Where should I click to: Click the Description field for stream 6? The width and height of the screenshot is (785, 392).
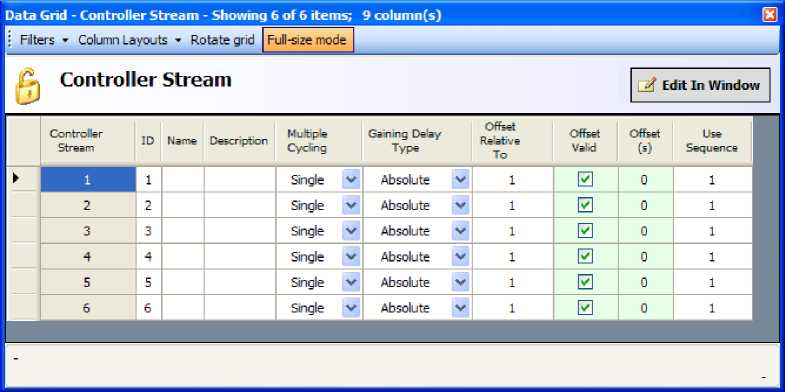tap(240, 307)
